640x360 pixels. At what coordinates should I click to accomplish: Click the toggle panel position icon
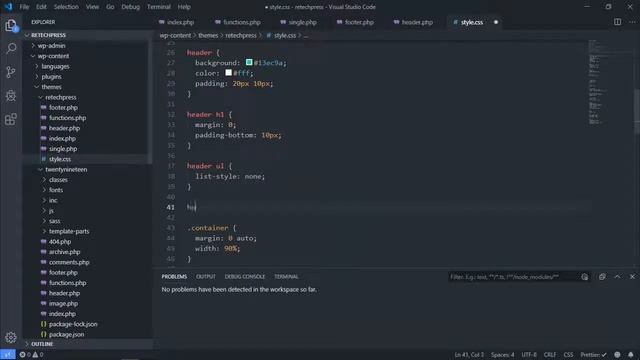(x=602, y=277)
